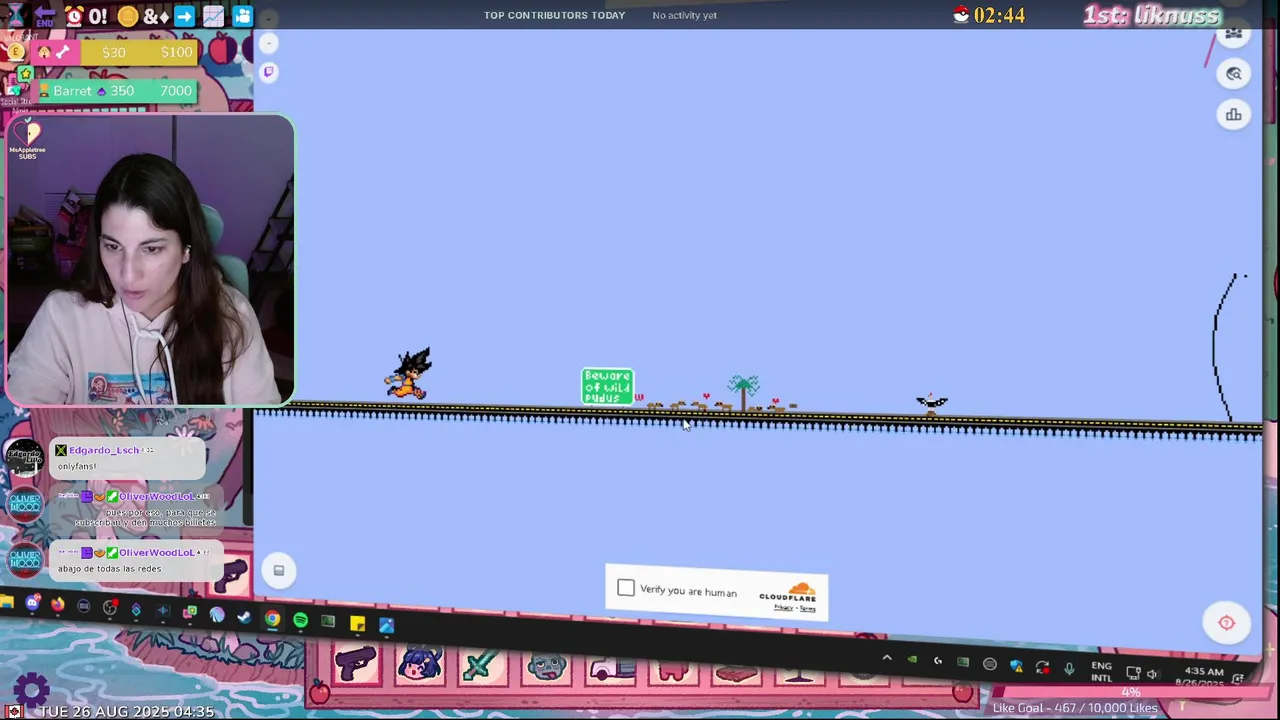Click the purple END arrow icon
1280x720 pixels.
click(x=45, y=15)
